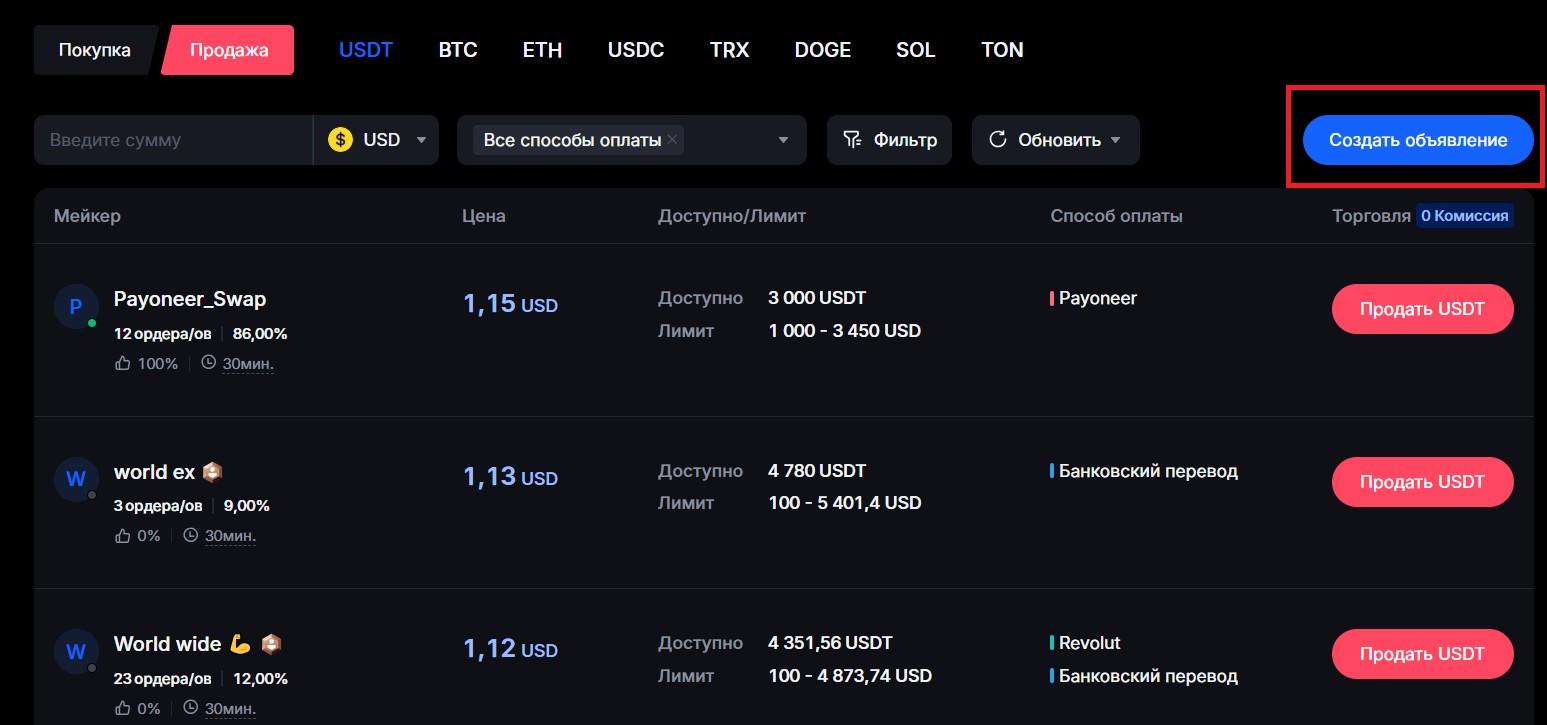Click the Revolut payment method label
Image resolution: width=1547 pixels, height=725 pixels.
tap(1089, 643)
